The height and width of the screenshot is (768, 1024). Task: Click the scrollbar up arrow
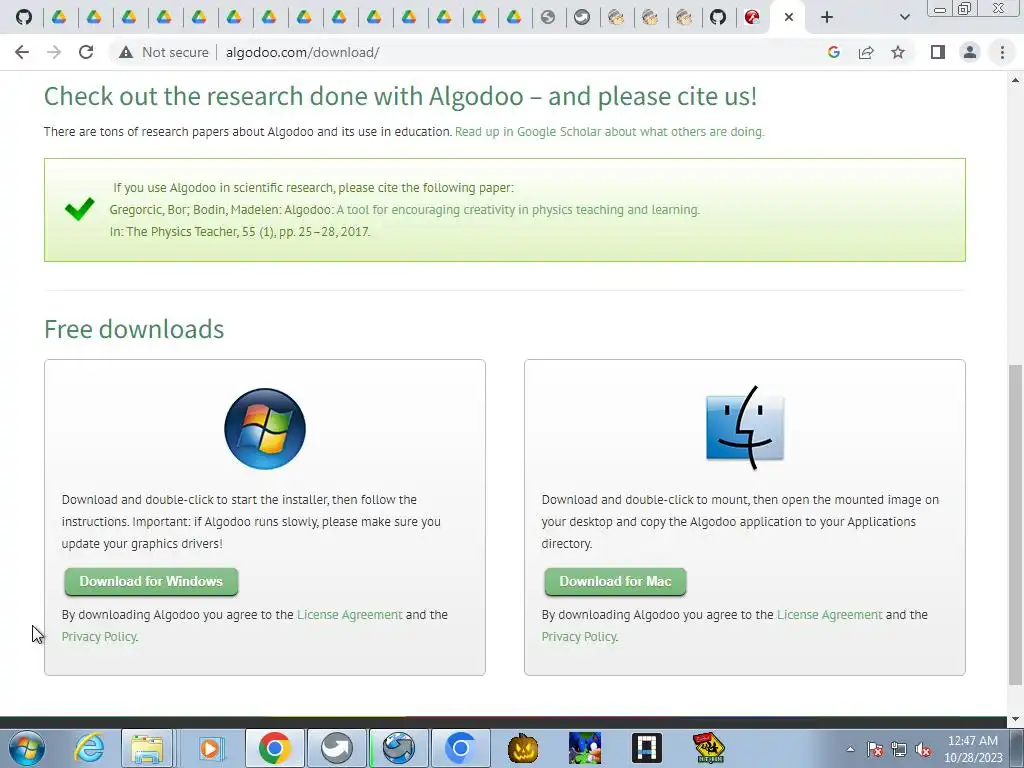click(x=1016, y=80)
